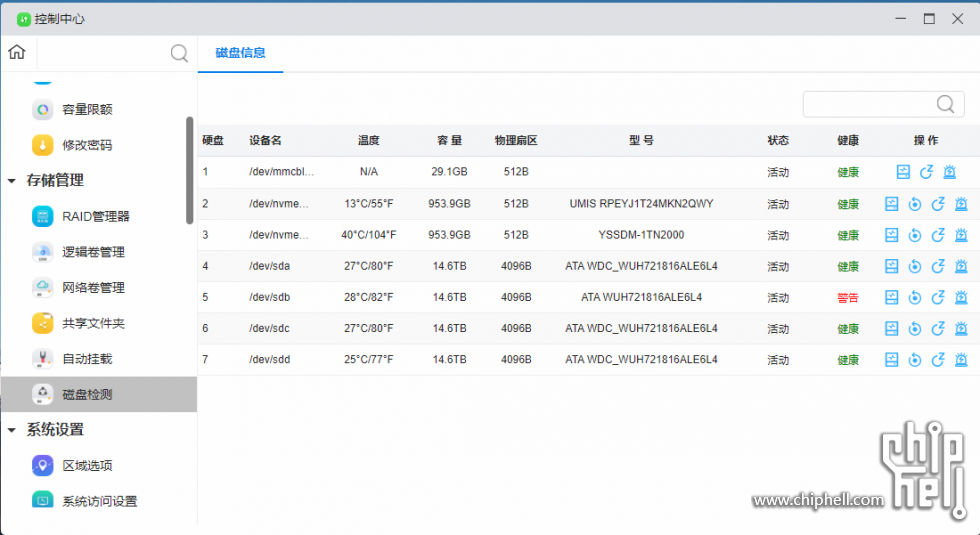Screen dimensions: 980x535
Task: Click the 容量 column header
Action: tap(449, 141)
